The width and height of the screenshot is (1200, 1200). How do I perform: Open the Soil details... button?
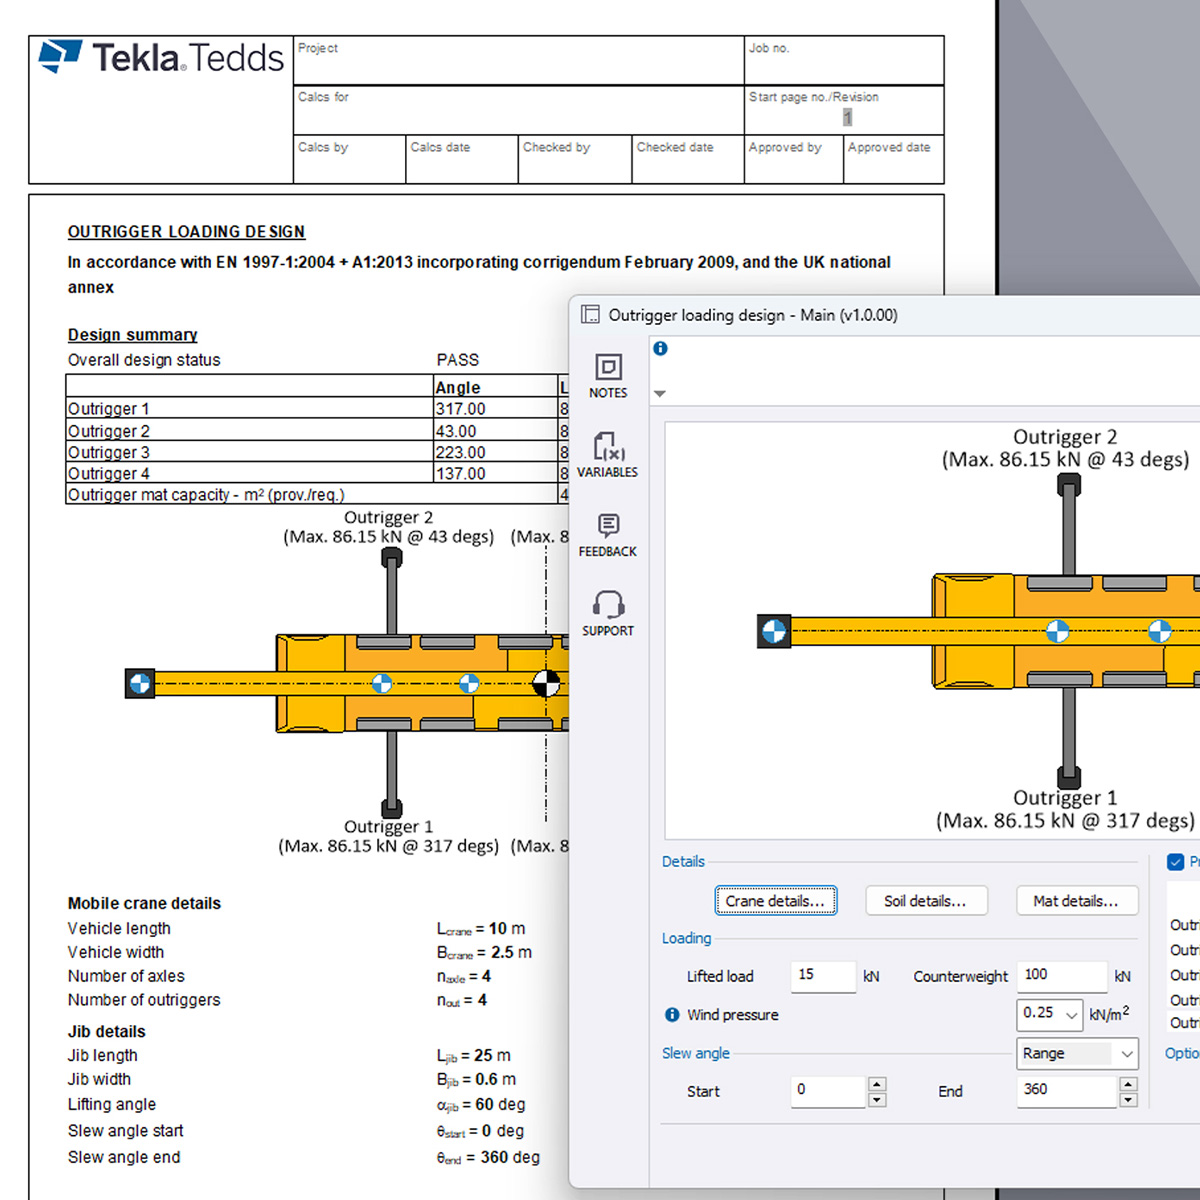(925, 901)
